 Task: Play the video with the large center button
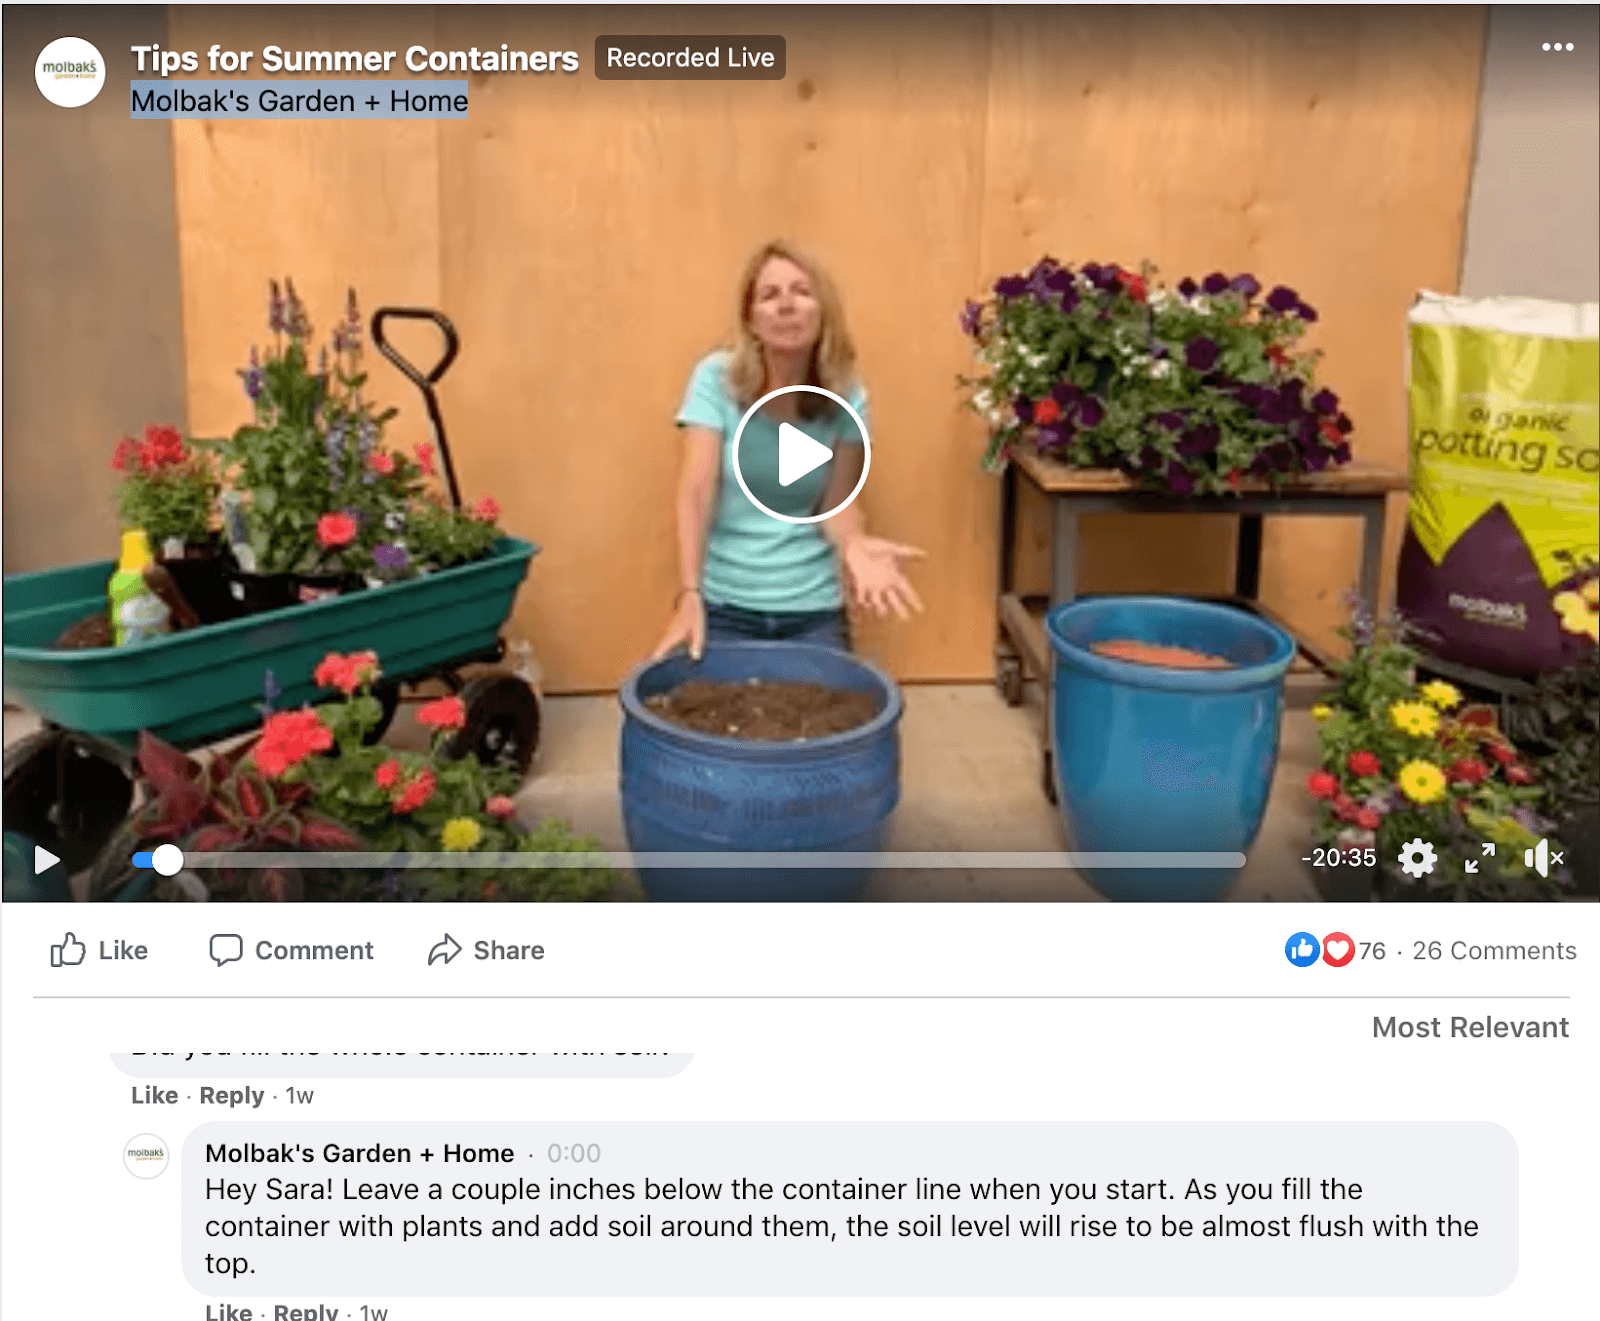tap(801, 454)
